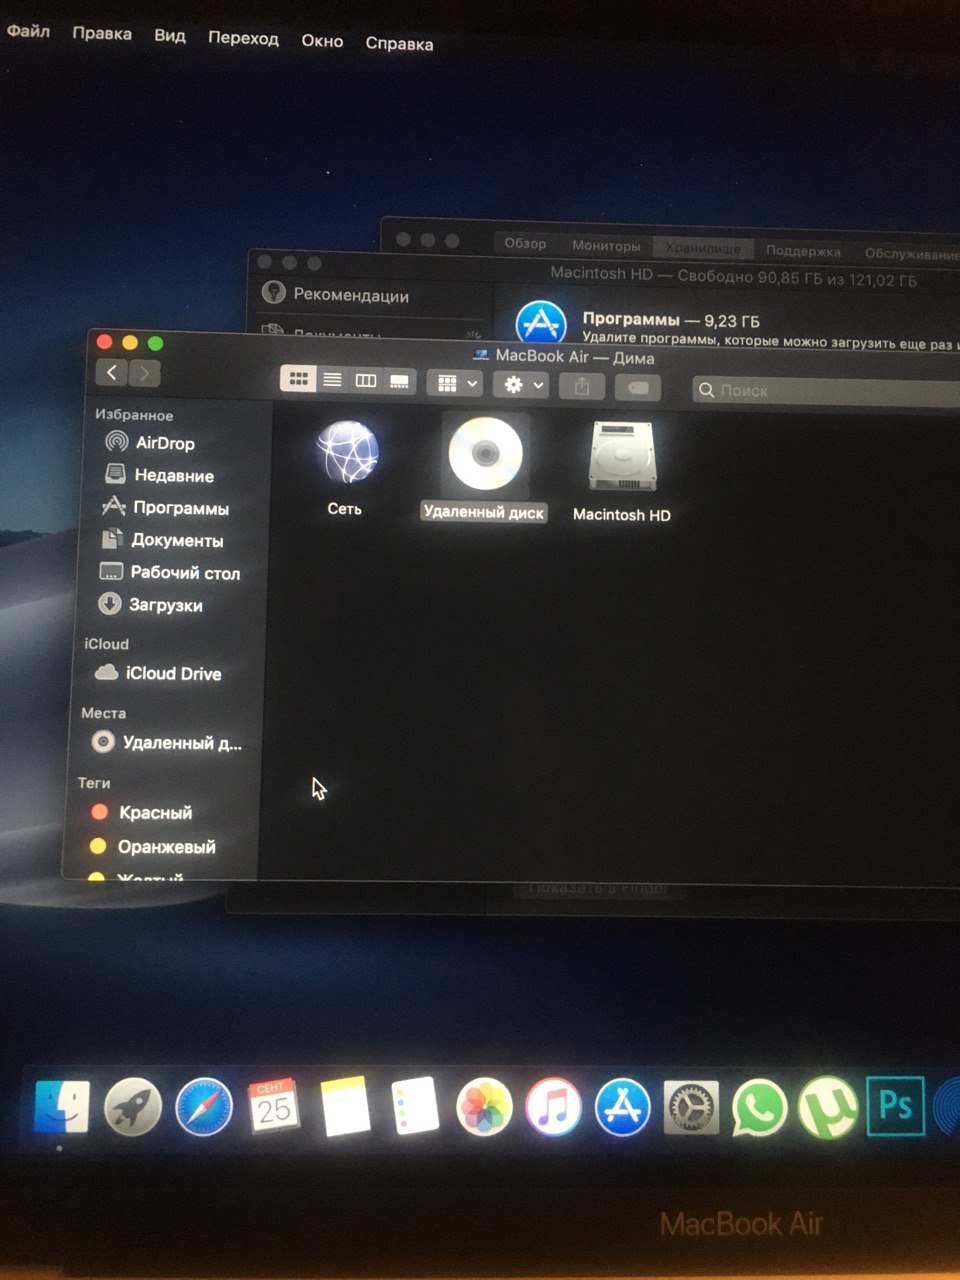Open the Сеть network icon
The width and height of the screenshot is (960, 1280).
[346, 468]
